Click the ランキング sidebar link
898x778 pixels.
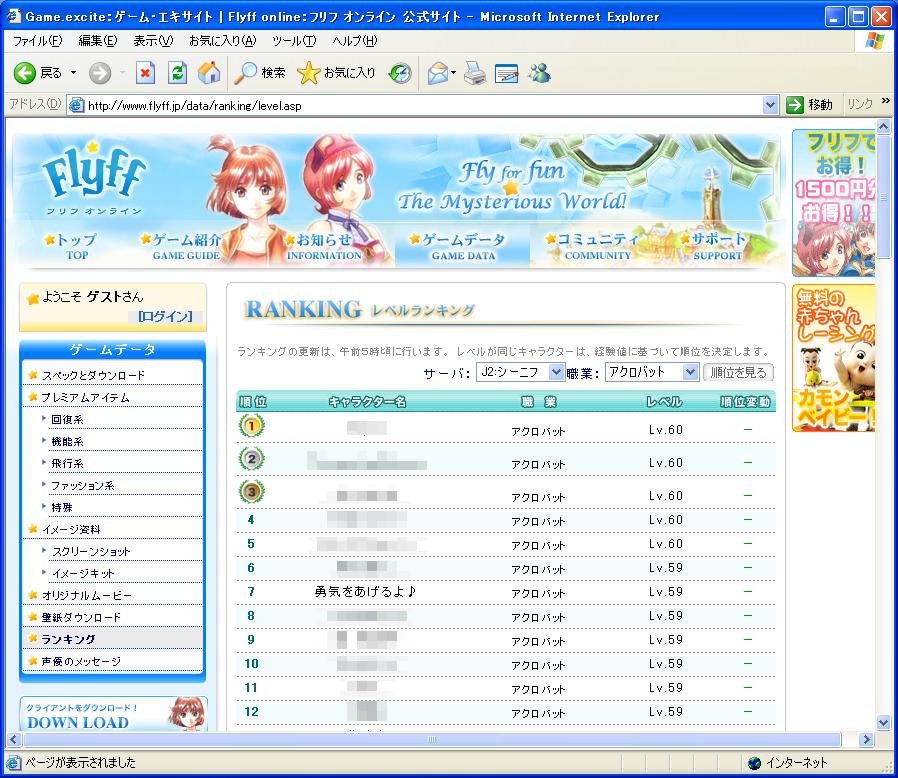click(68, 639)
